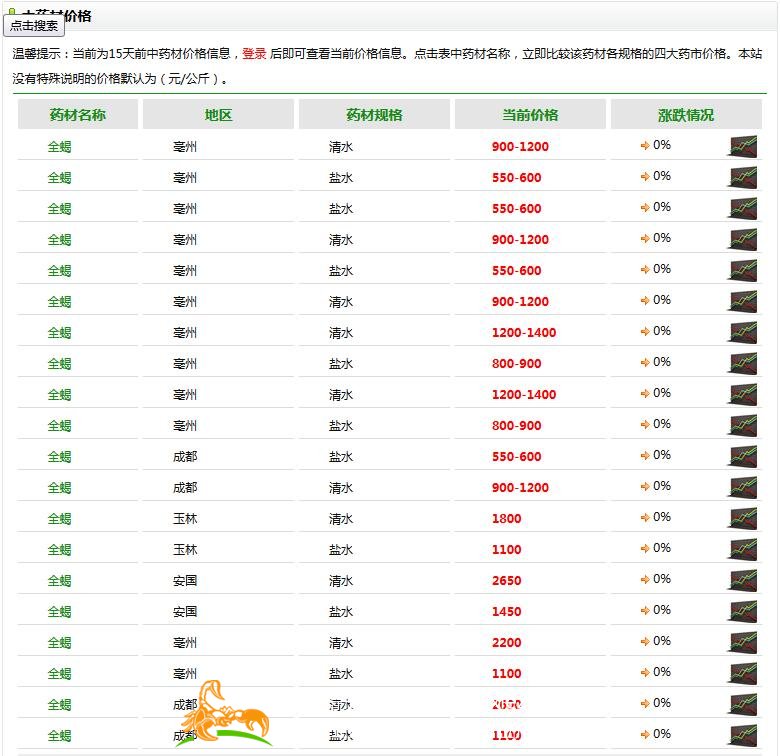Viewport: 780px width, 756px height.
Task: Show price chart icon for 玉林 盐水 1100 row
Action: (743, 549)
